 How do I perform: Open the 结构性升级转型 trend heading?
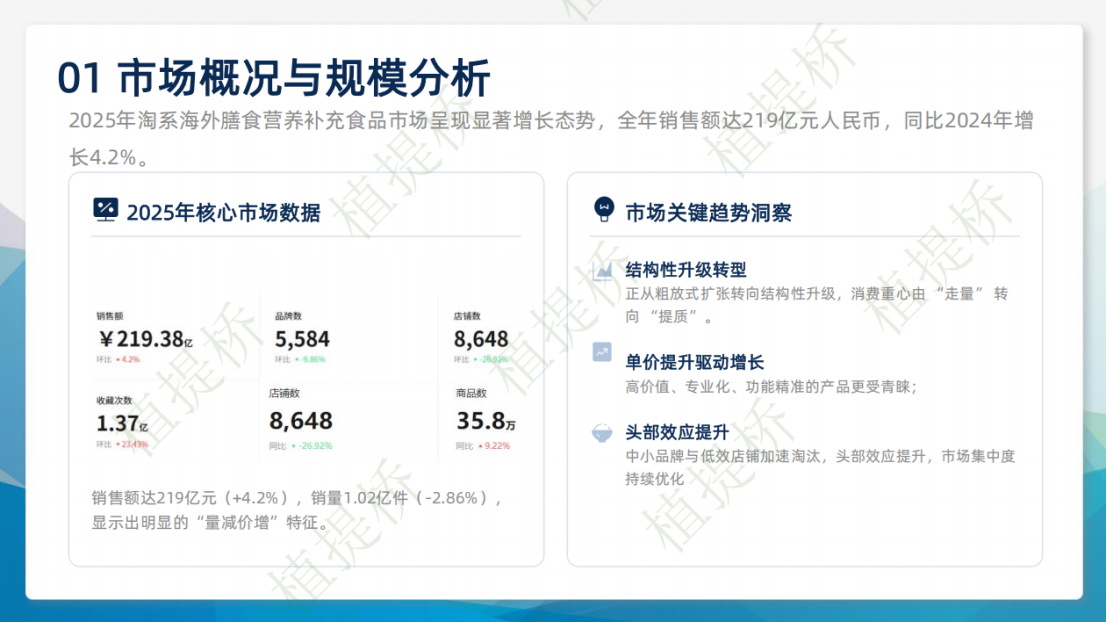(685, 271)
